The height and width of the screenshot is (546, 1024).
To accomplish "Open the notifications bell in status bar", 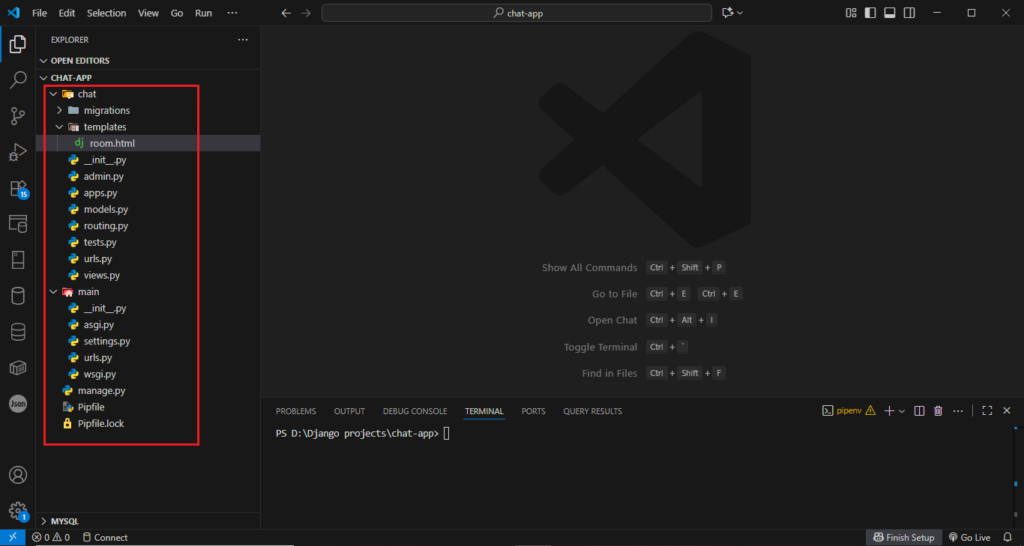I will [x=1007, y=538].
